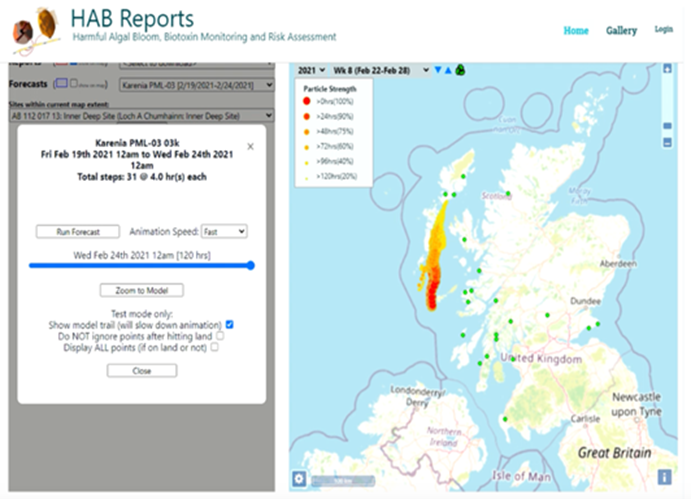
Task: Click the map zoom-in plus button
Action: (668, 70)
